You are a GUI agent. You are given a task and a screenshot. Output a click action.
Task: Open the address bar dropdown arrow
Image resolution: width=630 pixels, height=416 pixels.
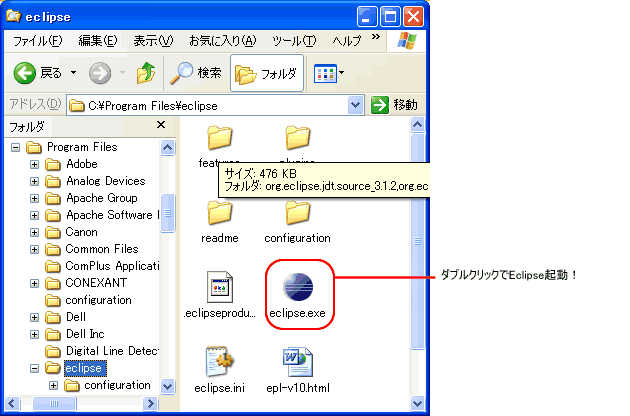click(x=356, y=105)
